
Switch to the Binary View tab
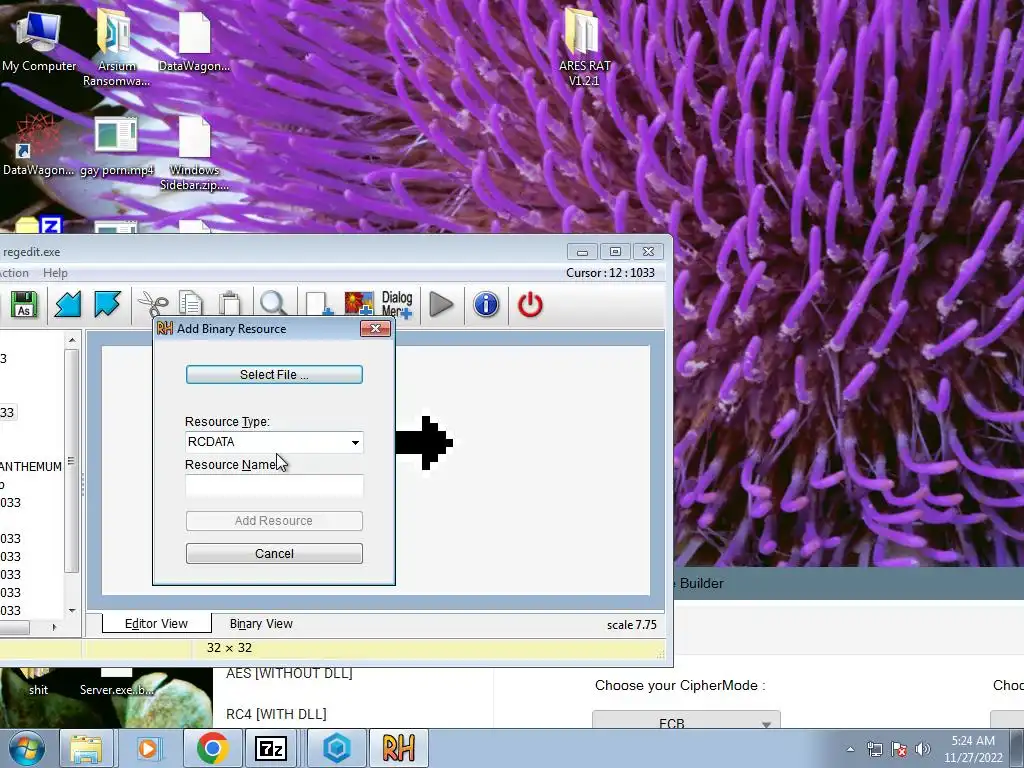[x=261, y=624]
